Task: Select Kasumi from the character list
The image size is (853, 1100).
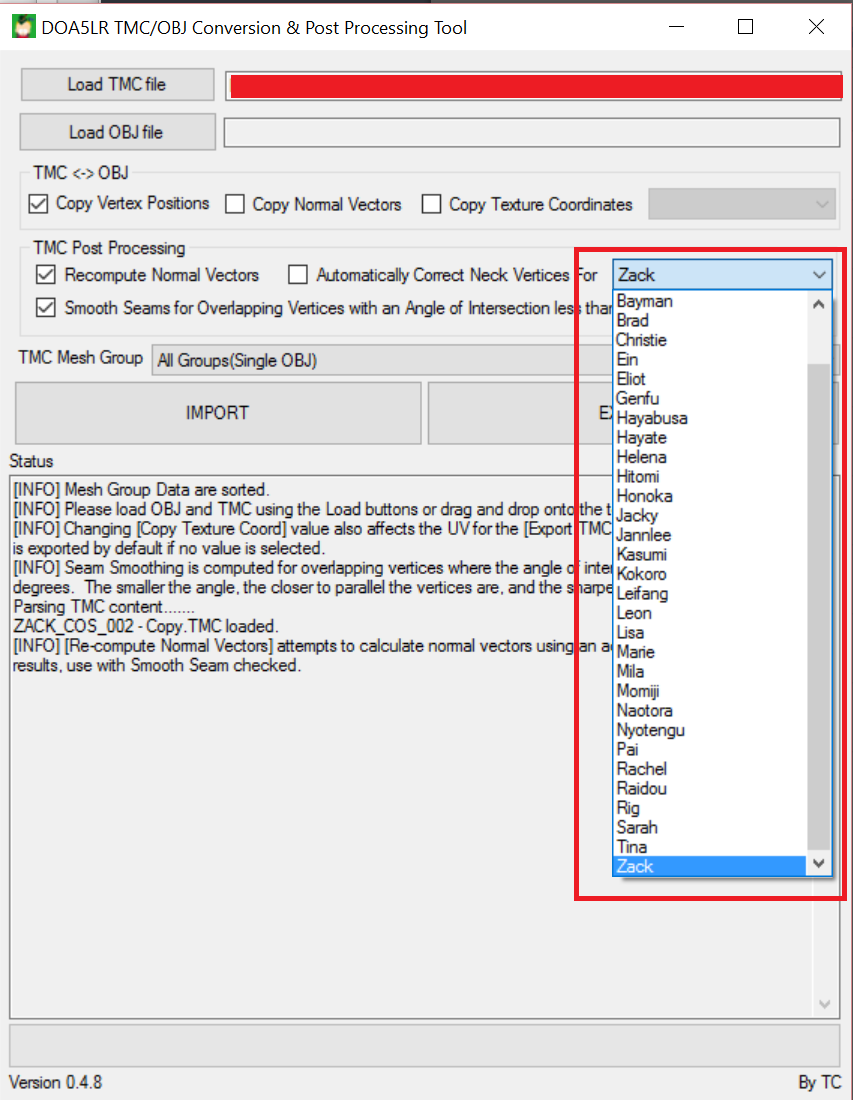Action: (x=642, y=555)
